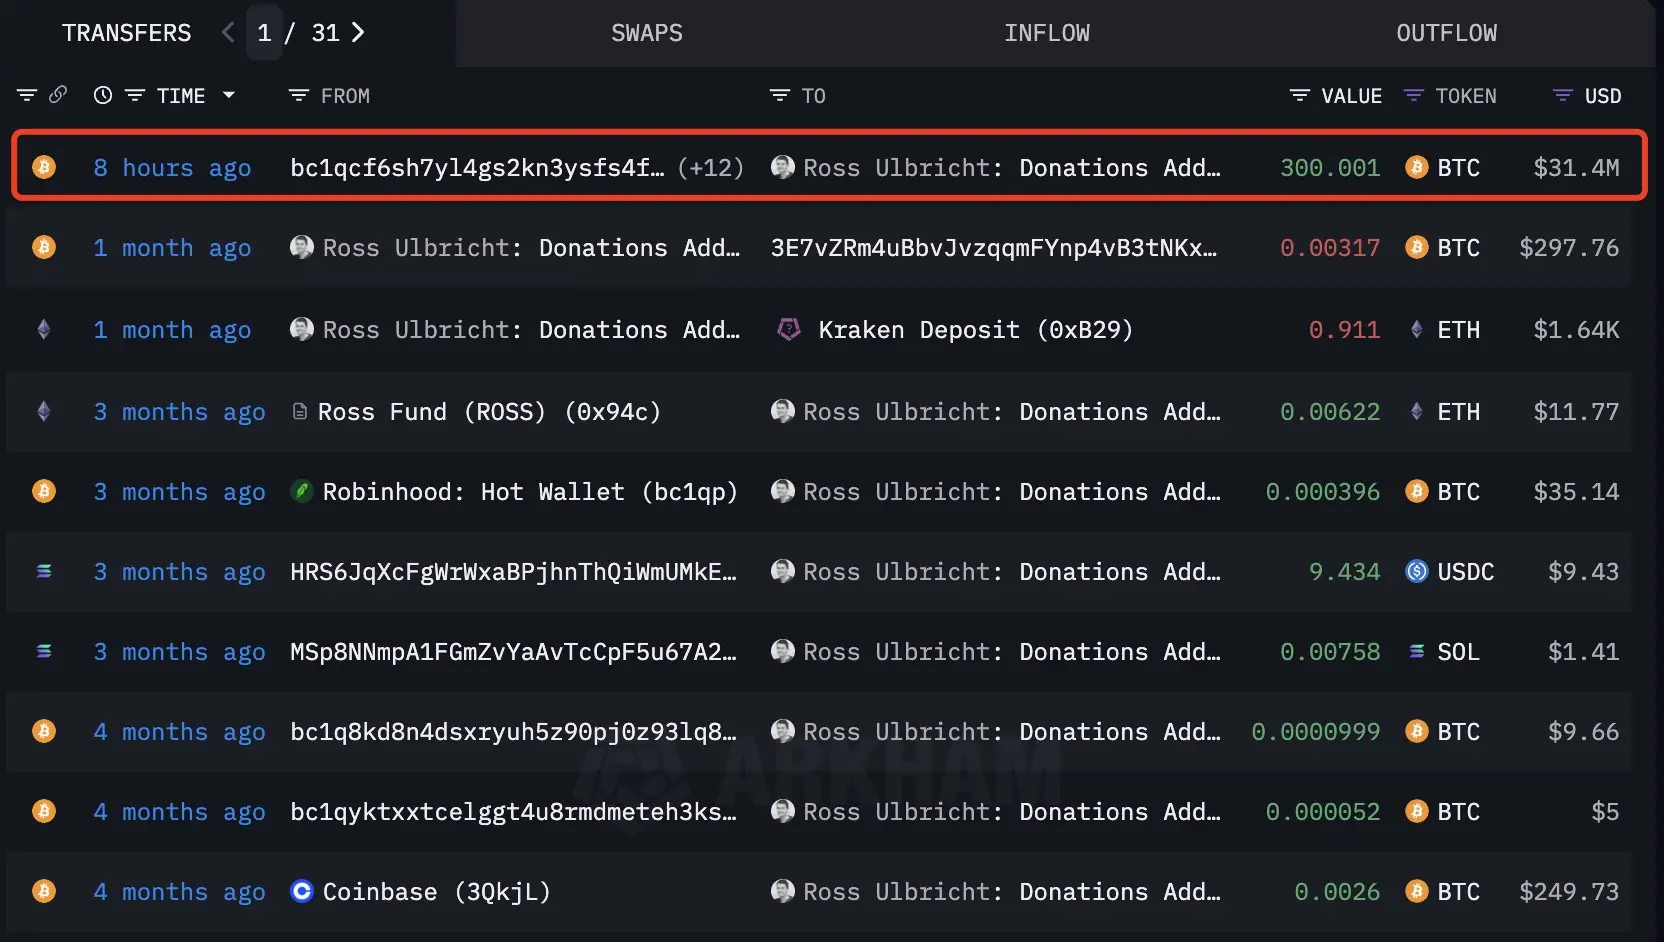Viewport: 1664px width, 942px height.
Task: Click the USDC token icon
Action: pyautogui.click(x=1416, y=571)
